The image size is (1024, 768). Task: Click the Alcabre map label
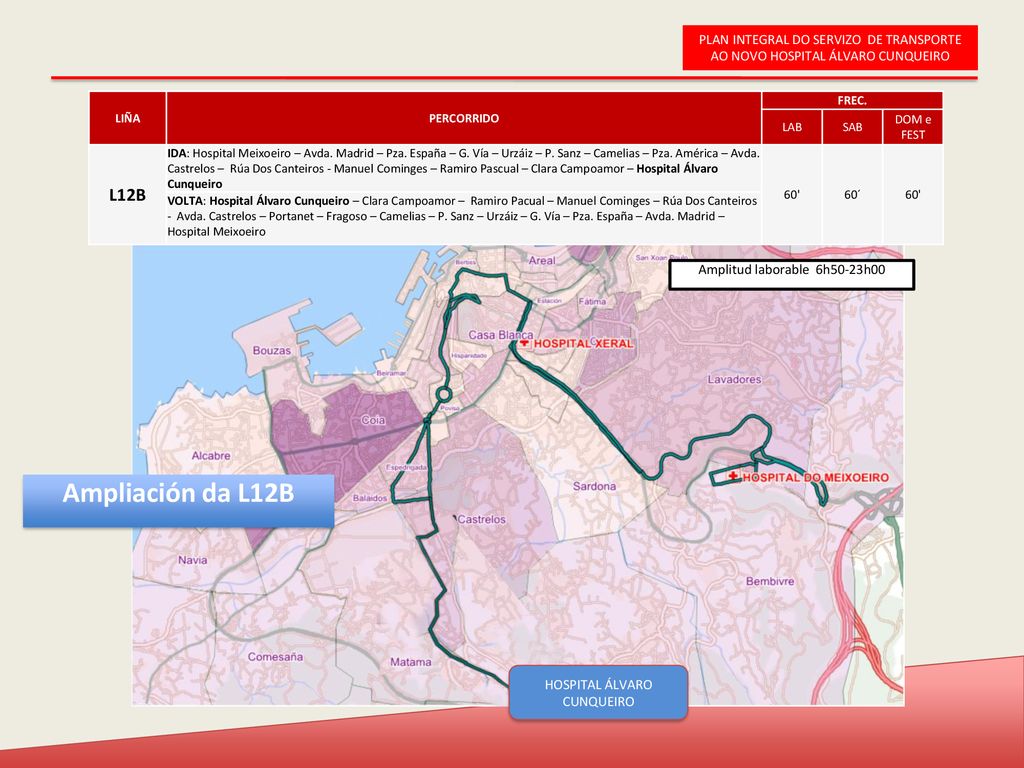211,456
